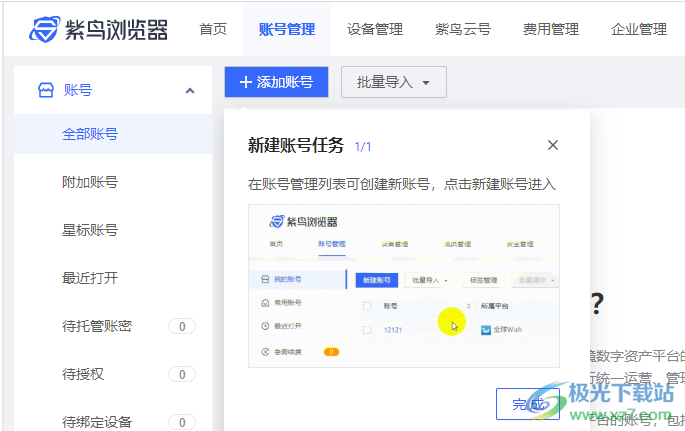Open the 批量导入 dropdown
The height and width of the screenshot is (431, 685).
tap(394, 82)
